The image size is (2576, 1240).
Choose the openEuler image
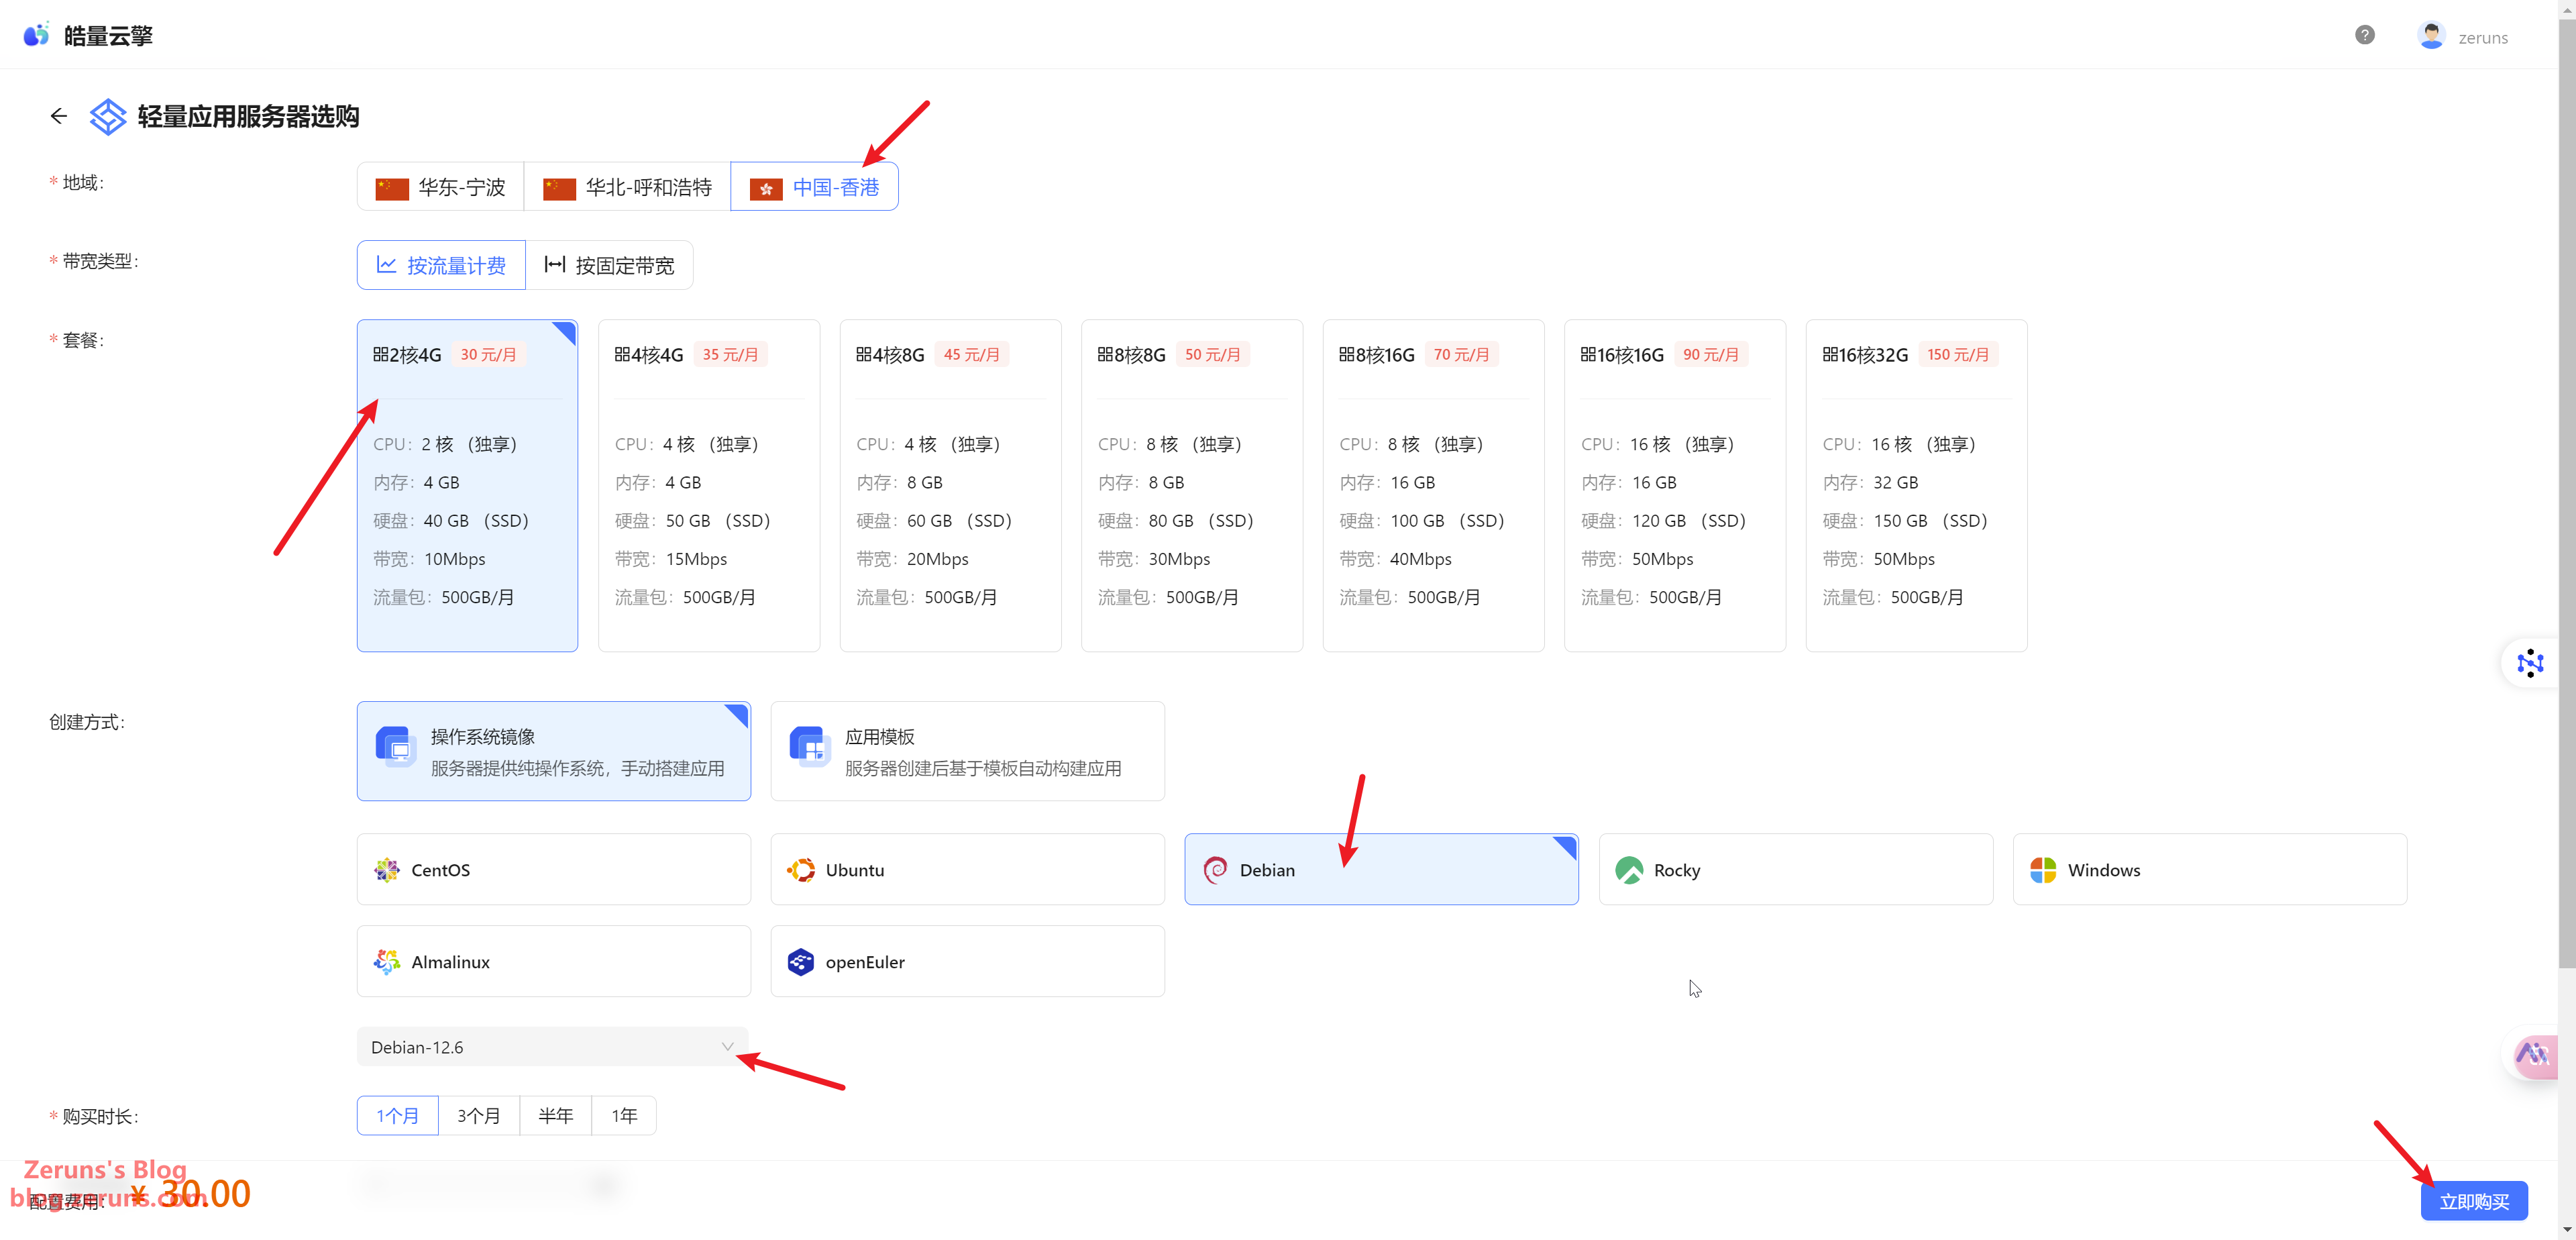coord(966,961)
